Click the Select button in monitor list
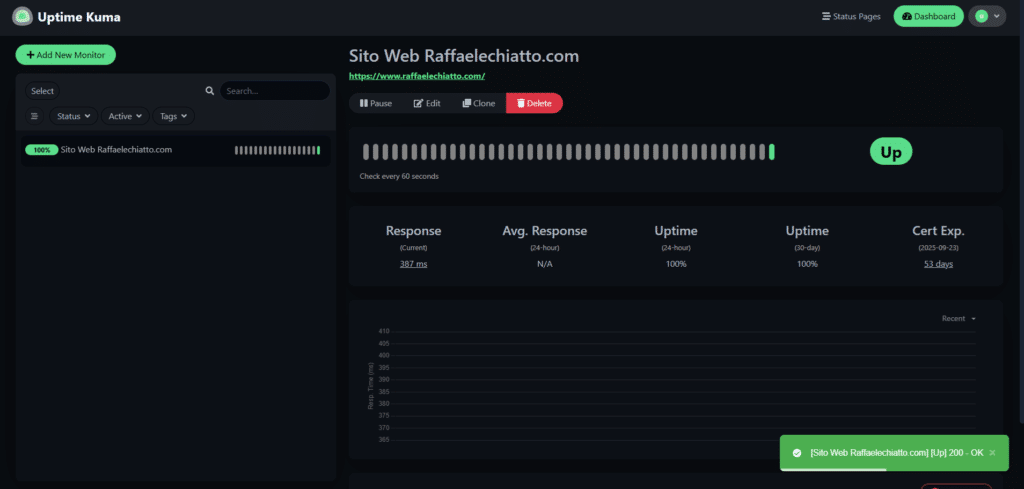 point(42,91)
